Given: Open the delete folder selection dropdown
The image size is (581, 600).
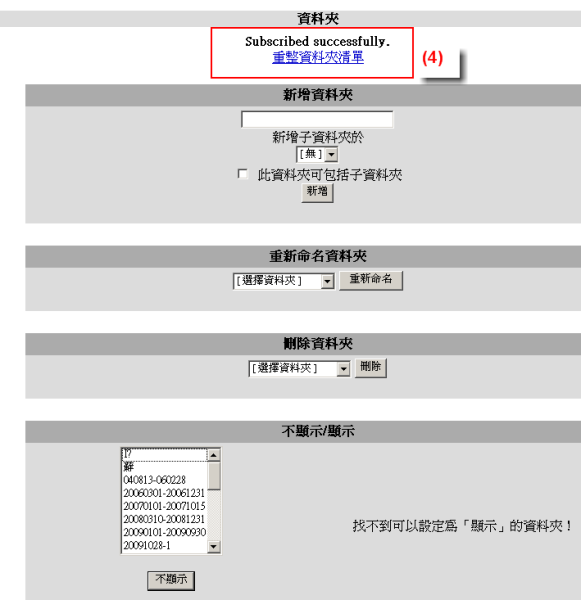Looking at the screenshot, I should pos(299,369).
